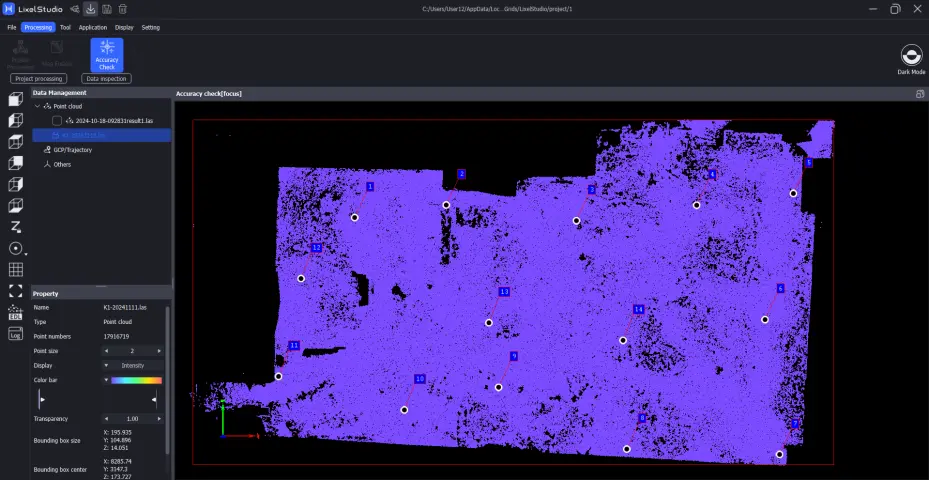Click the Project processing button
The height and width of the screenshot is (480, 929).
38,78
